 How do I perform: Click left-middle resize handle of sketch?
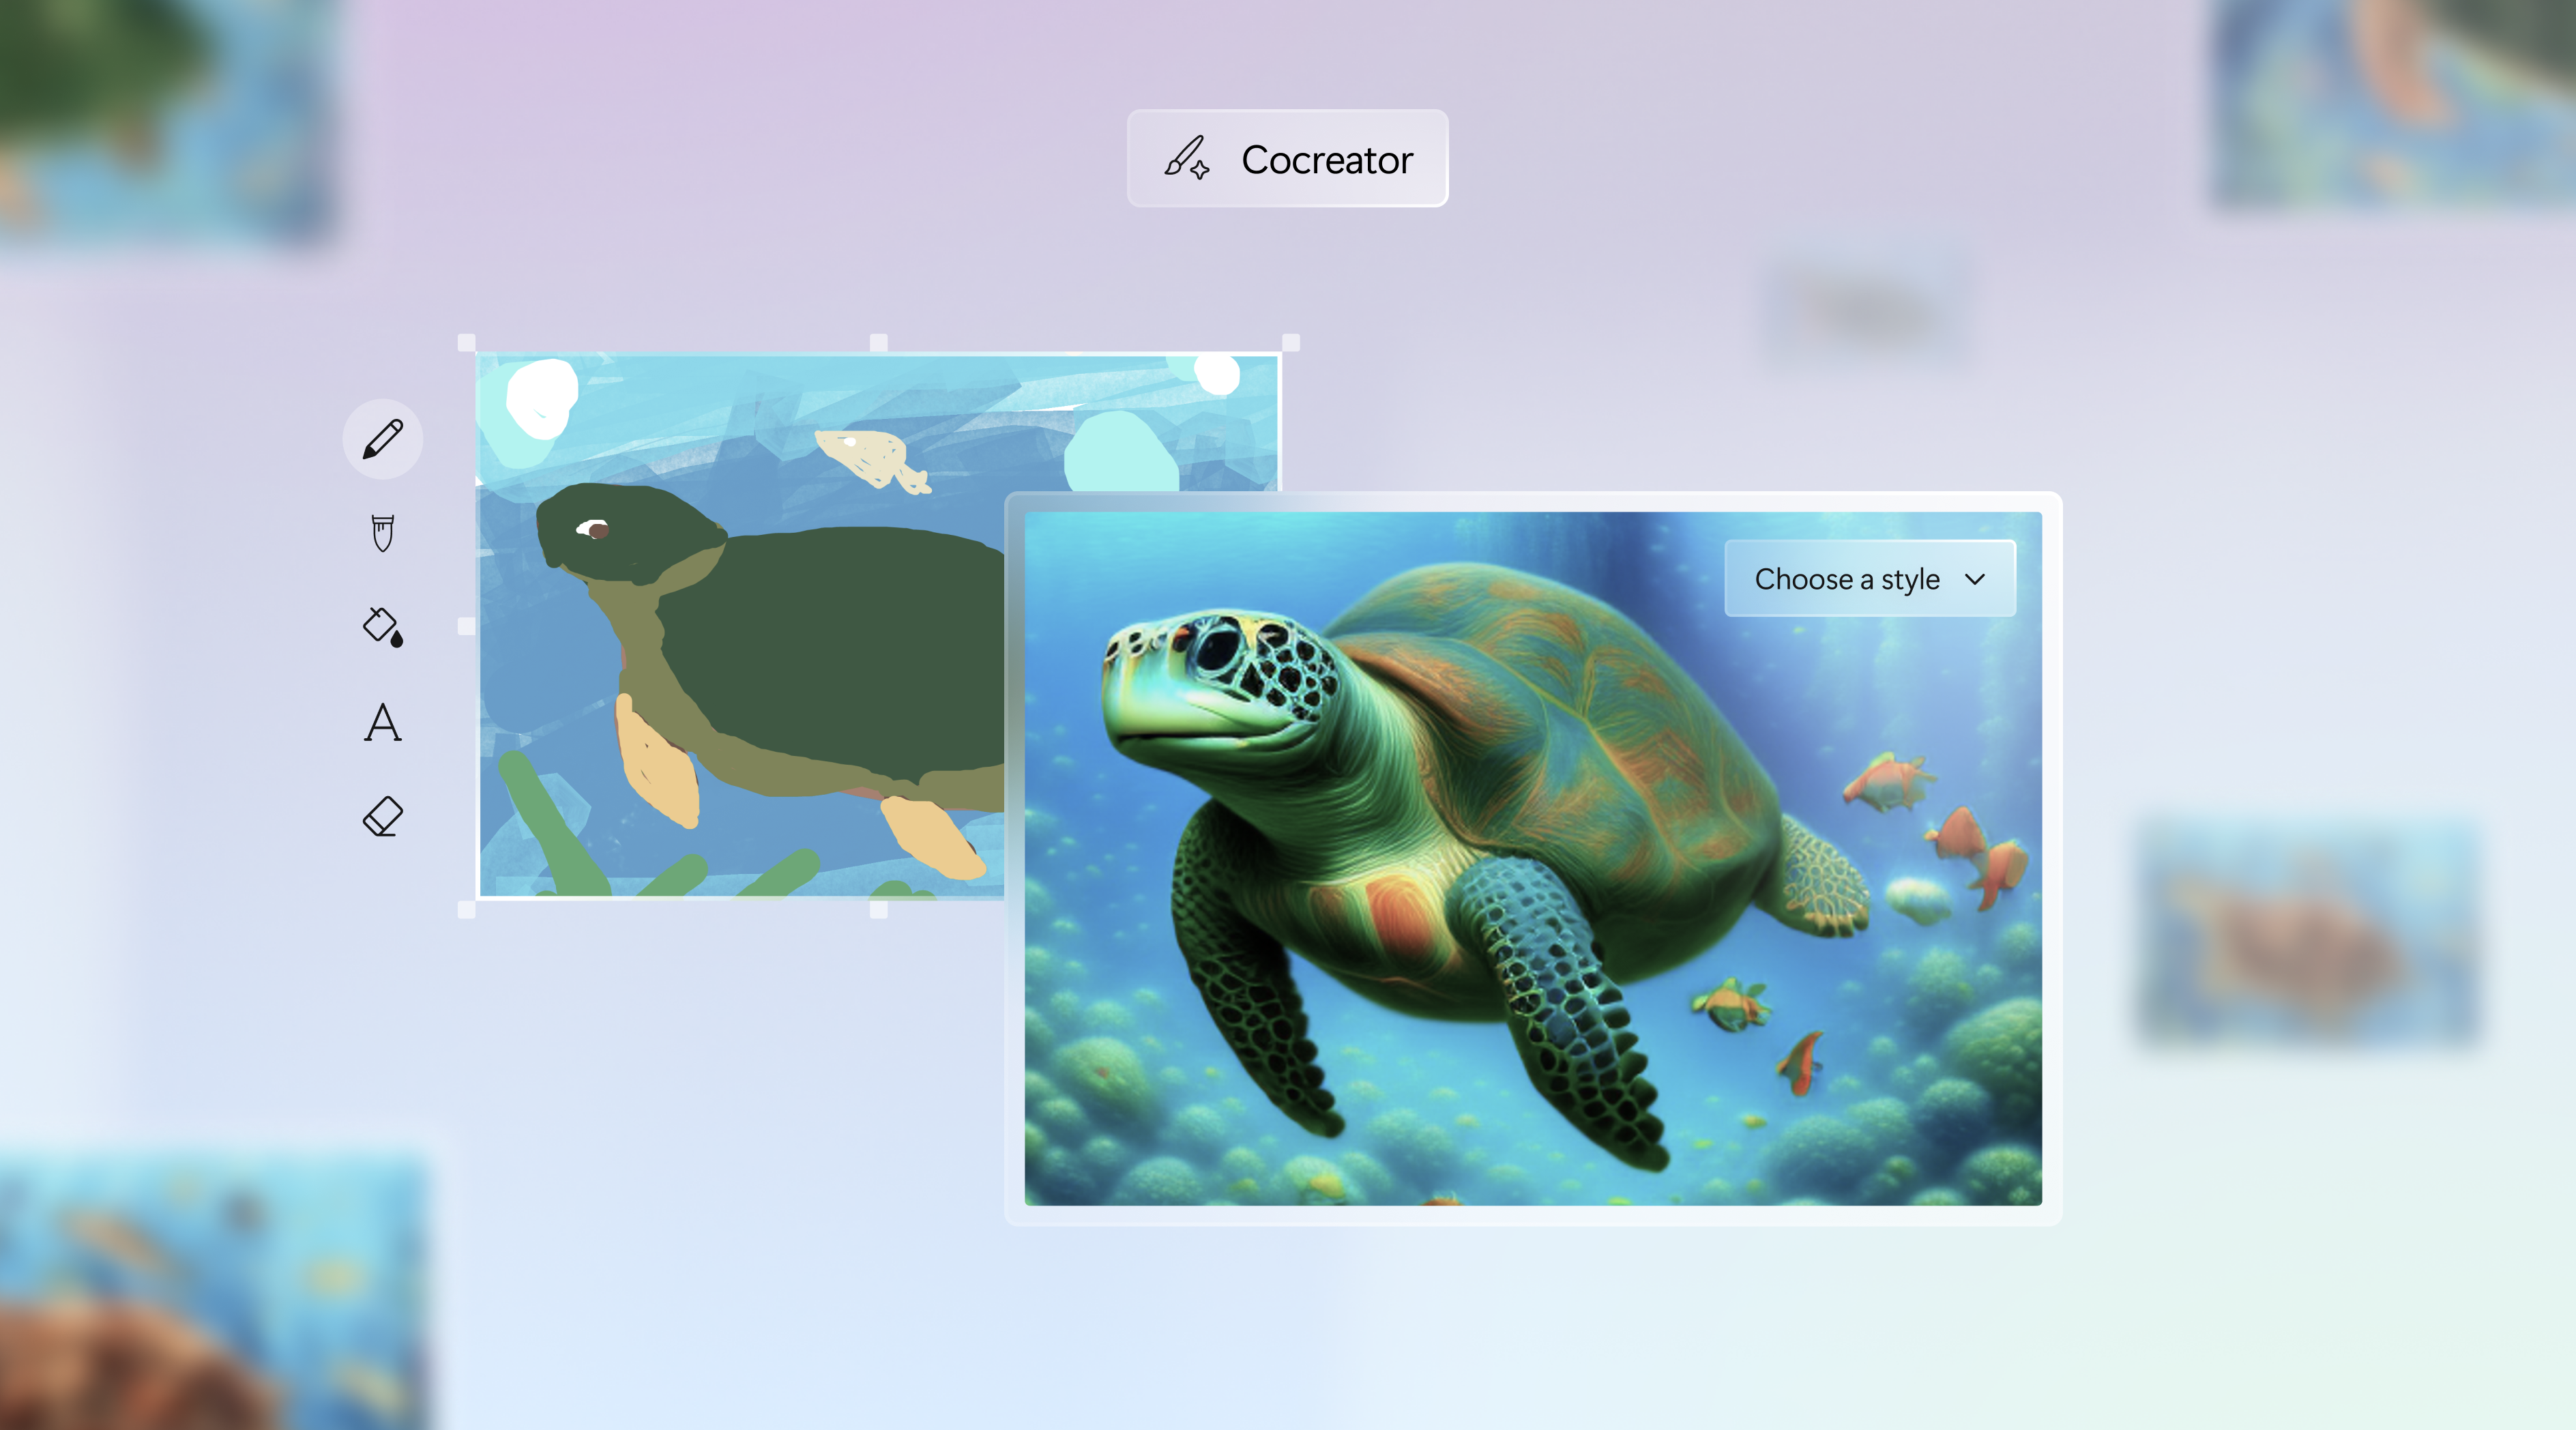466,626
